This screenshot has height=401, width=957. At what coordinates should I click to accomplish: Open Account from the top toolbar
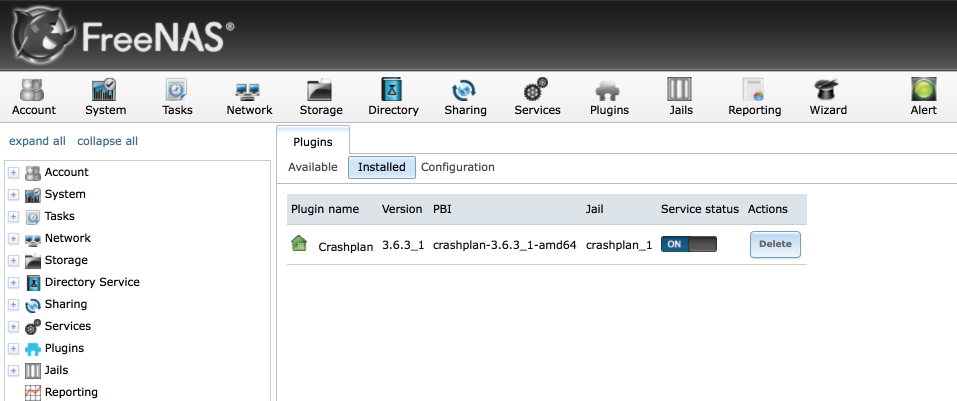coord(34,98)
